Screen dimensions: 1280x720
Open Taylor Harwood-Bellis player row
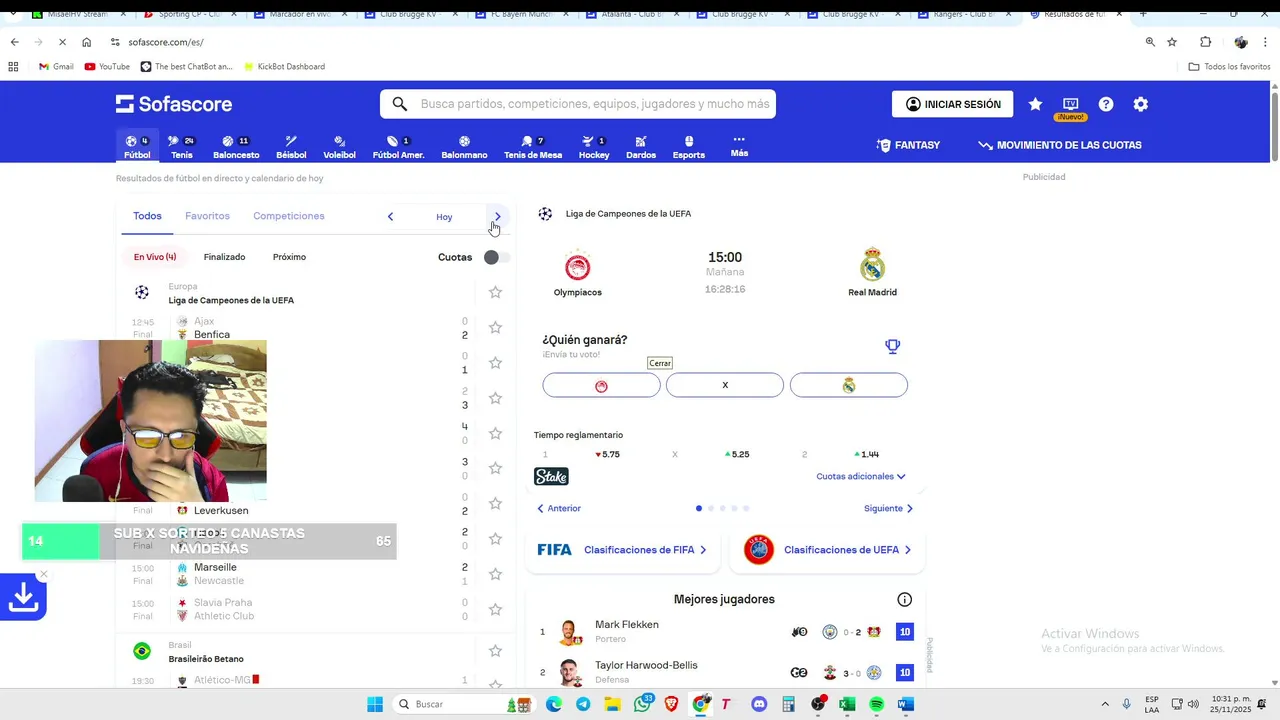point(725,672)
